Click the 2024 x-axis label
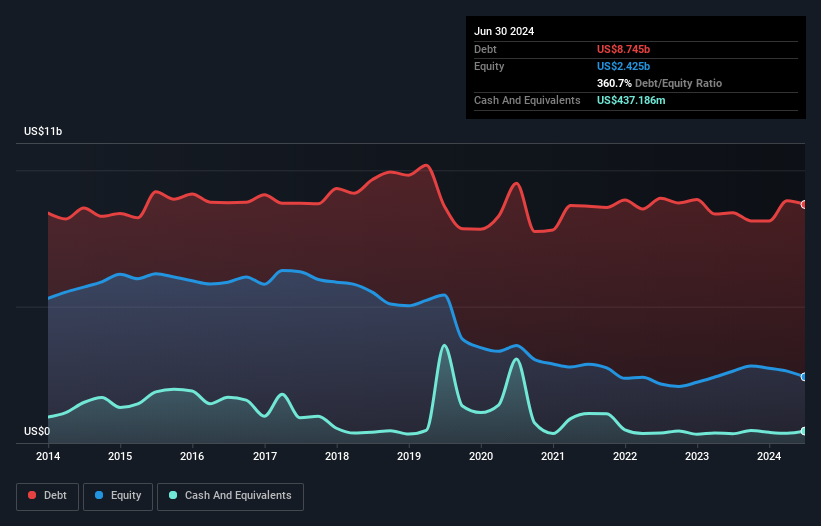821x526 pixels. 769,456
